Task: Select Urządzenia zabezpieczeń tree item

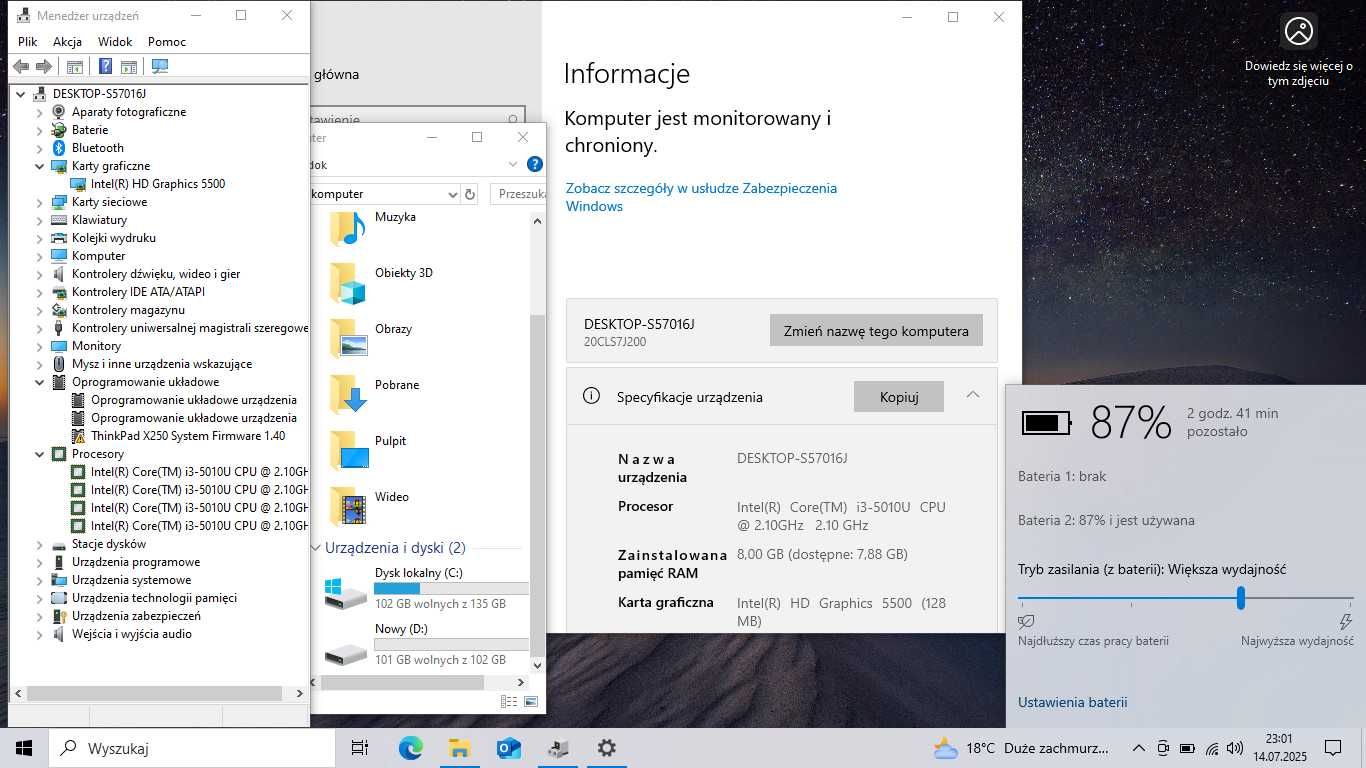Action: click(136, 616)
